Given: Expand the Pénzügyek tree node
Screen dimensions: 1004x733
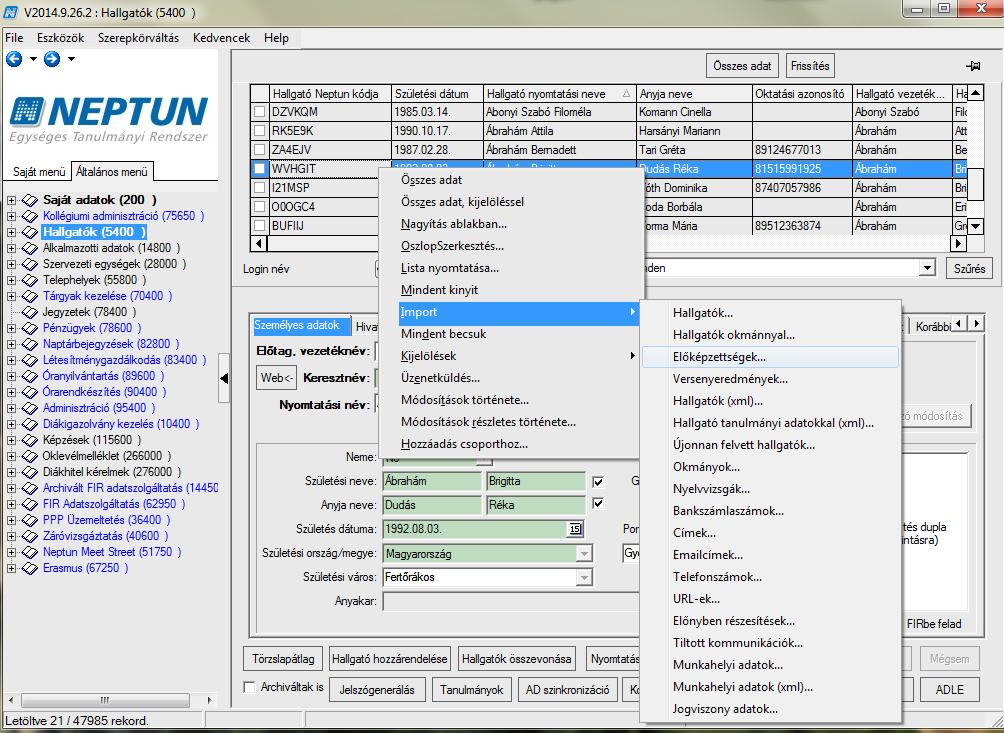Looking at the screenshot, I should [12, 328].
